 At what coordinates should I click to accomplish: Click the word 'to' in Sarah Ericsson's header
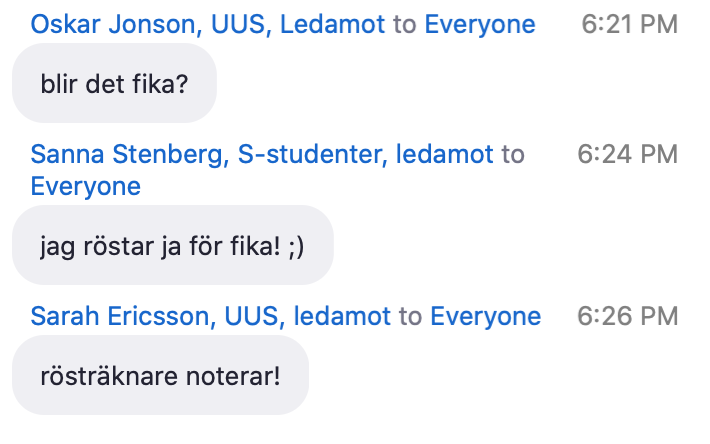click(410, 316)
